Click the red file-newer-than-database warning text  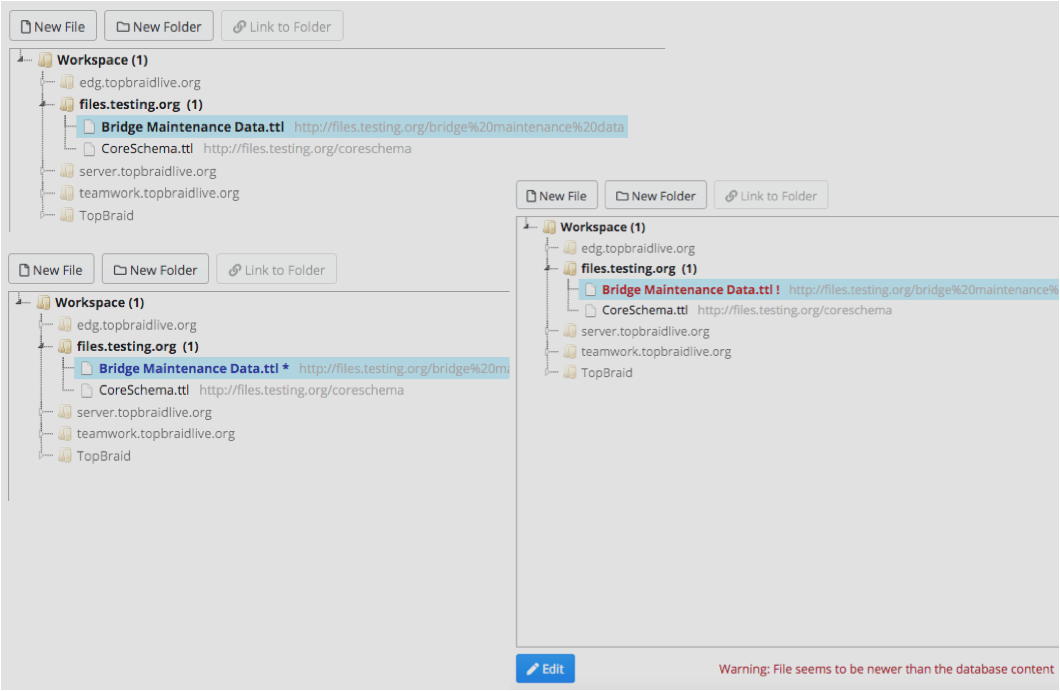[x=886, y=669]
